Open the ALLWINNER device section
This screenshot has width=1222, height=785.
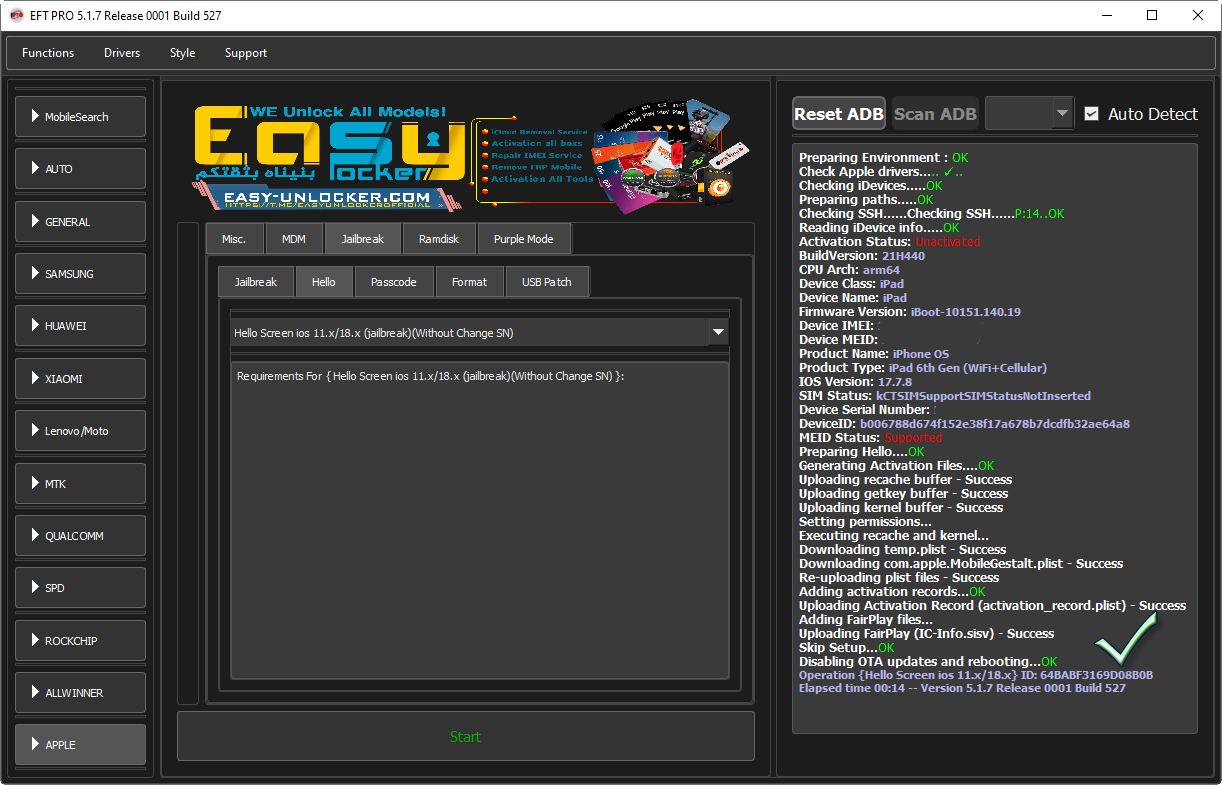click(80, 693)
